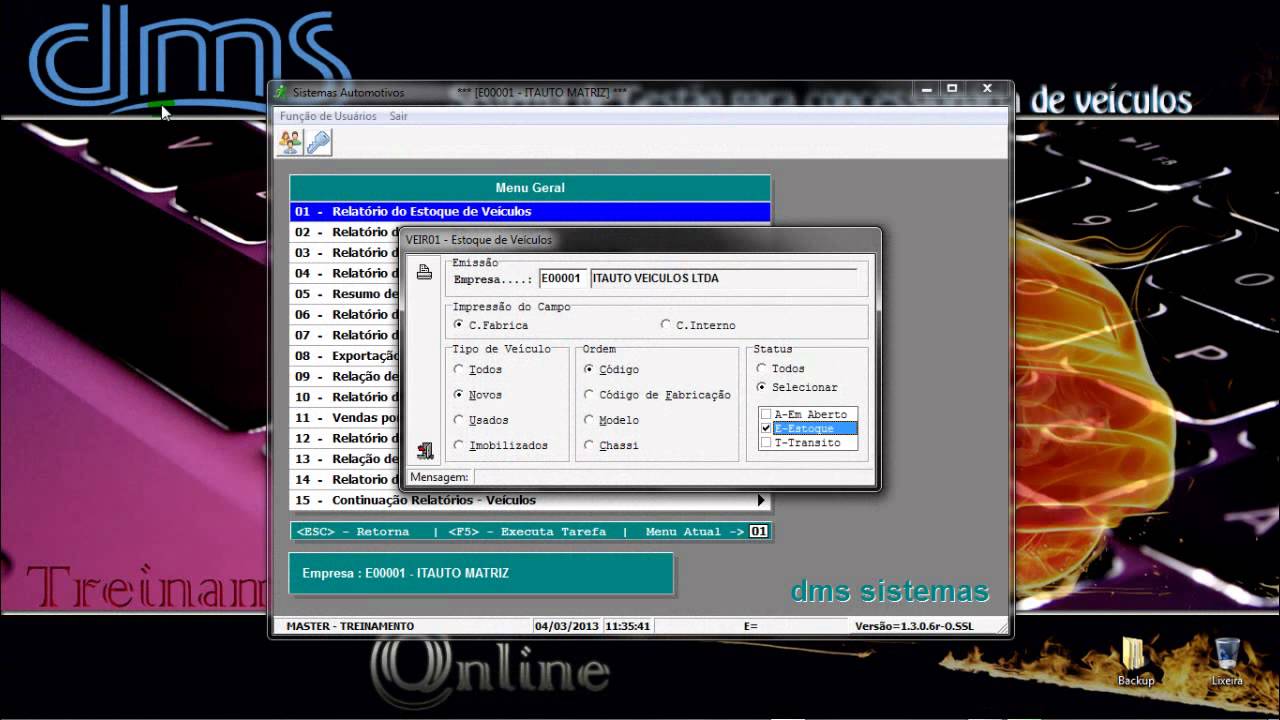Click the Sair menu
The image size is (1280, 720).
click(x=399, y=116)
